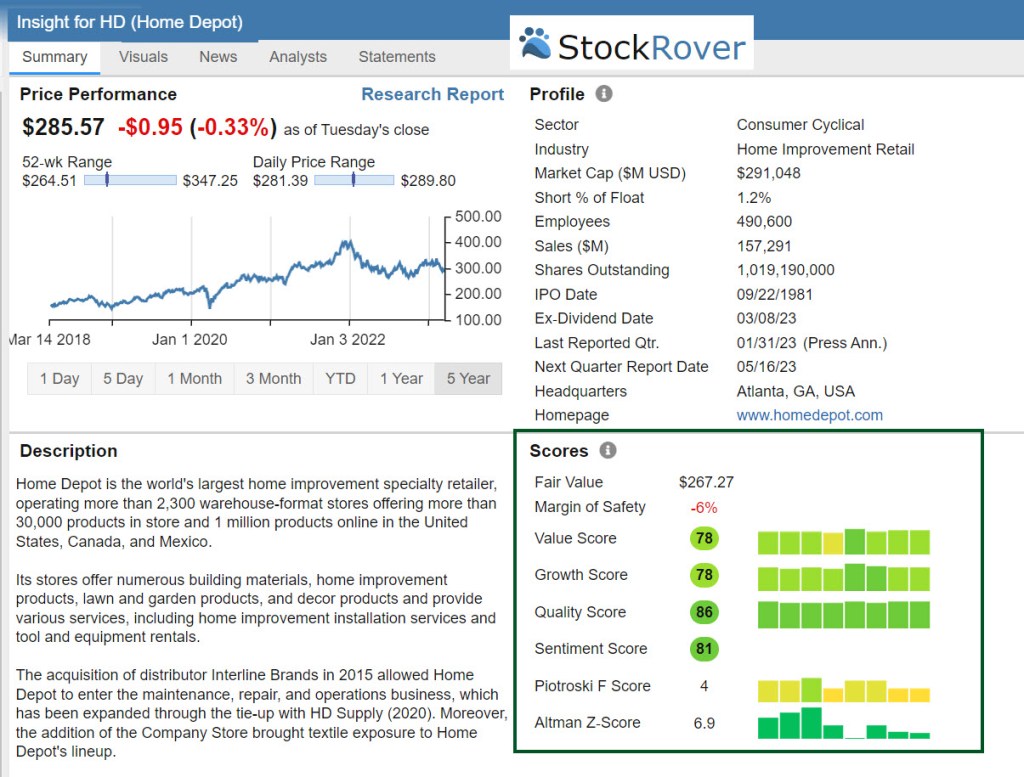Click the 52-wk Range slider bar
The width and height of the screenshot is (1024, 777).
(x=130, y=180)
